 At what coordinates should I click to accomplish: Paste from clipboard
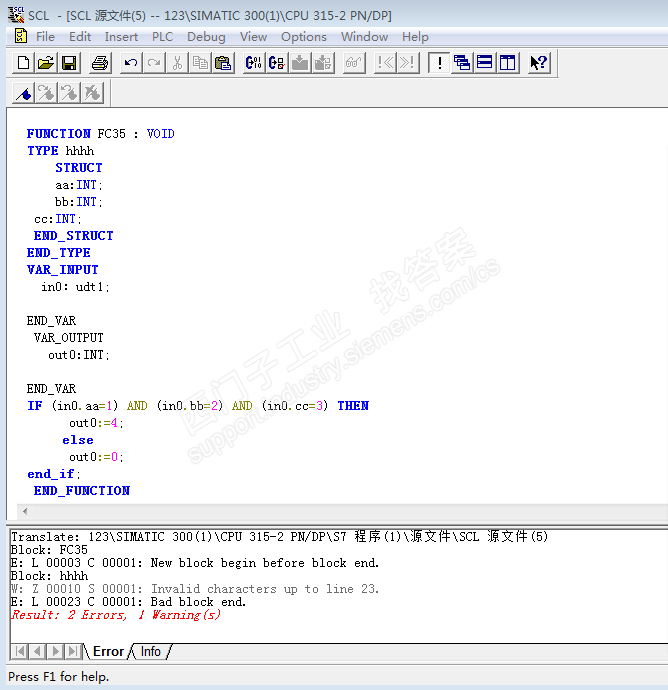click(223, 63)
